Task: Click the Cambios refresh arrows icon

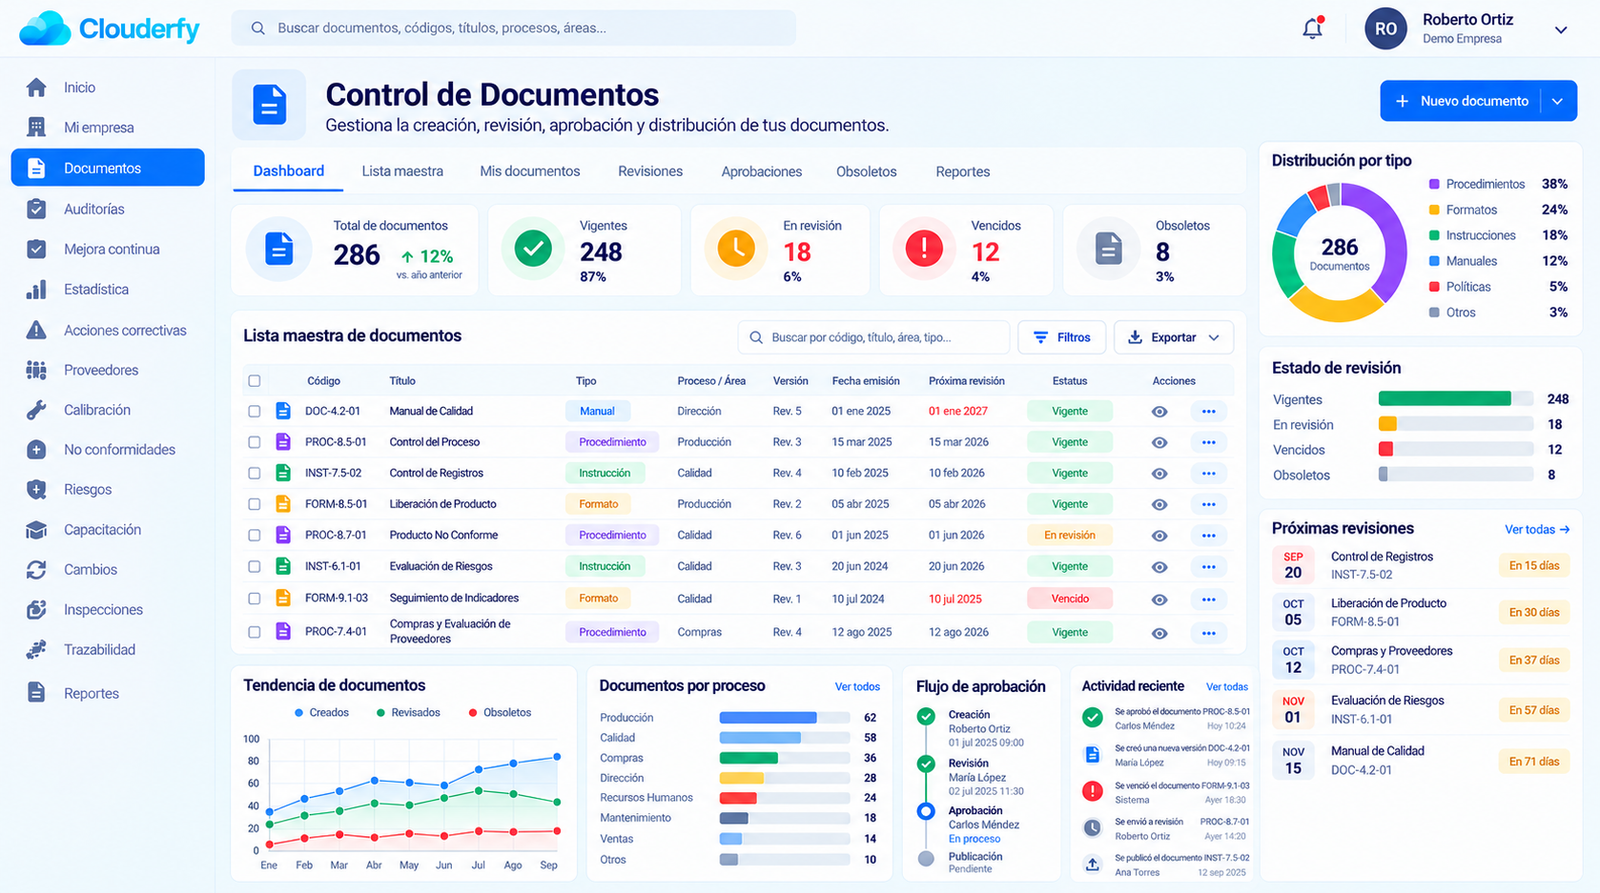Action: pos(36,569)
